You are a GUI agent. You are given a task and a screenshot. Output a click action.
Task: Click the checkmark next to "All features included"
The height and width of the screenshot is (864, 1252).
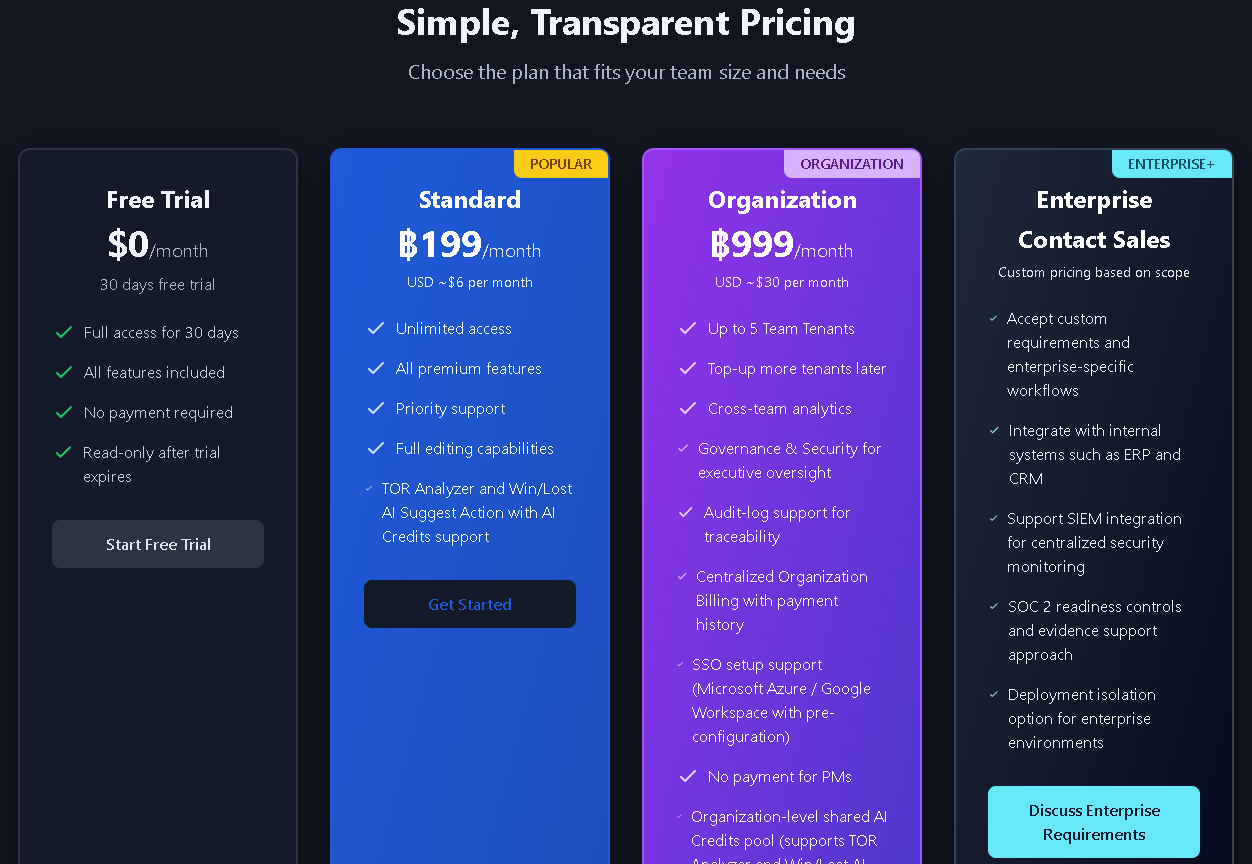[x=64, y=372]
